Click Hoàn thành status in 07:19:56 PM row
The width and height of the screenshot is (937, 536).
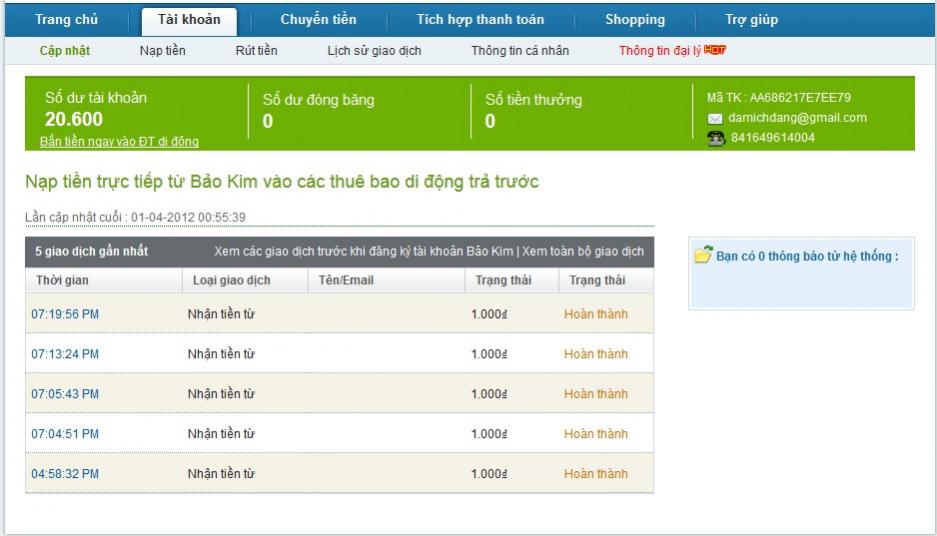[596, 314]
